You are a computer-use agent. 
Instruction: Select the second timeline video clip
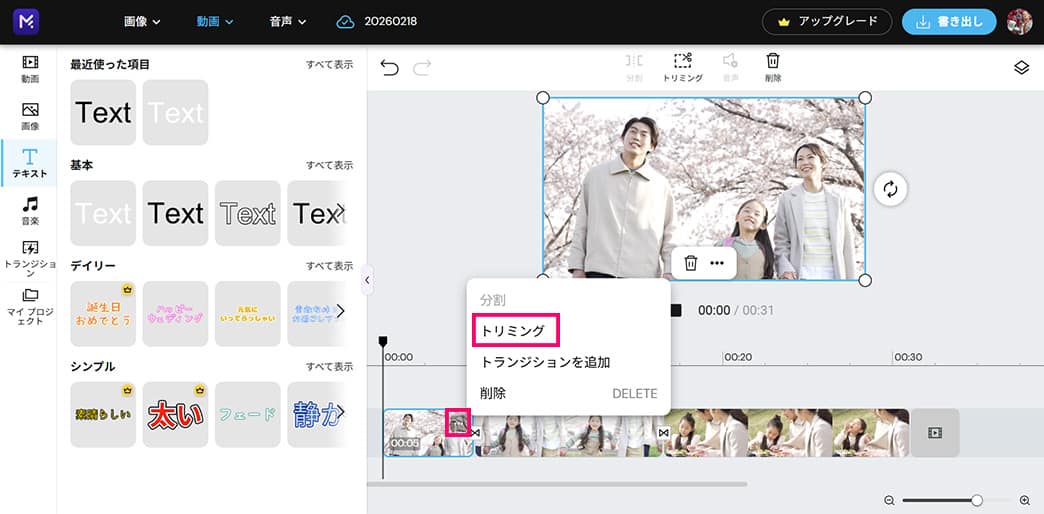(x=569, y=433)
